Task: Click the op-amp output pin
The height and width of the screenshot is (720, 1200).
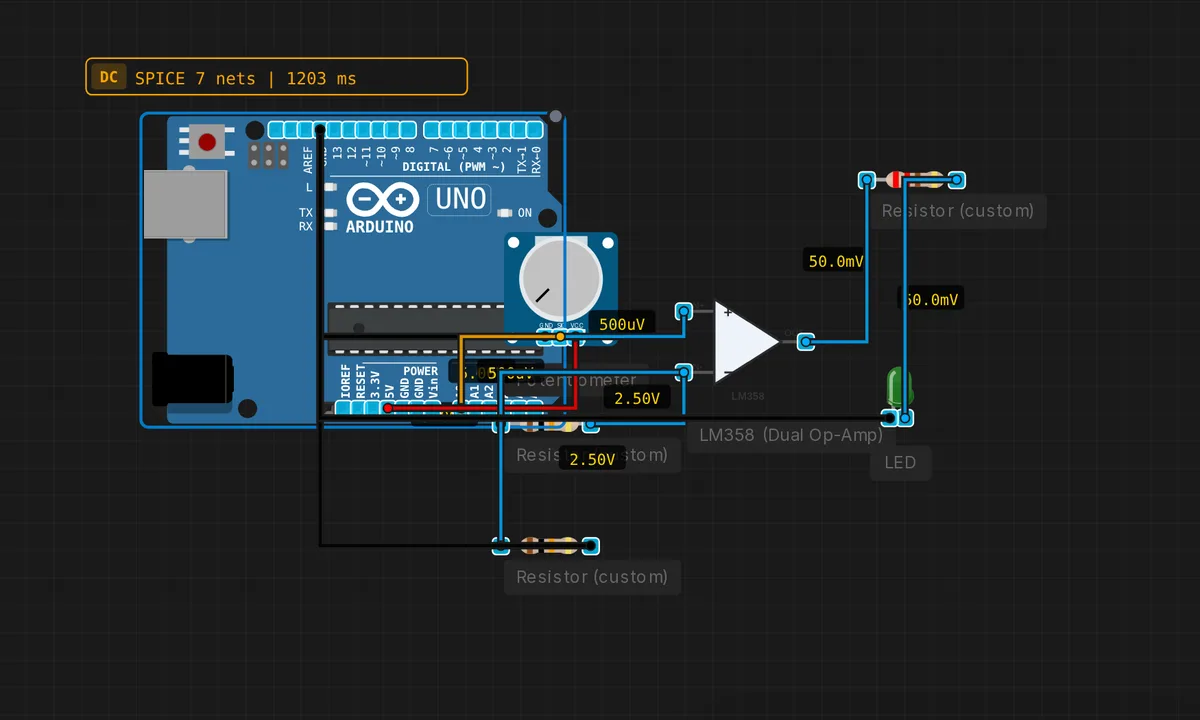Action: pos(806,342)
